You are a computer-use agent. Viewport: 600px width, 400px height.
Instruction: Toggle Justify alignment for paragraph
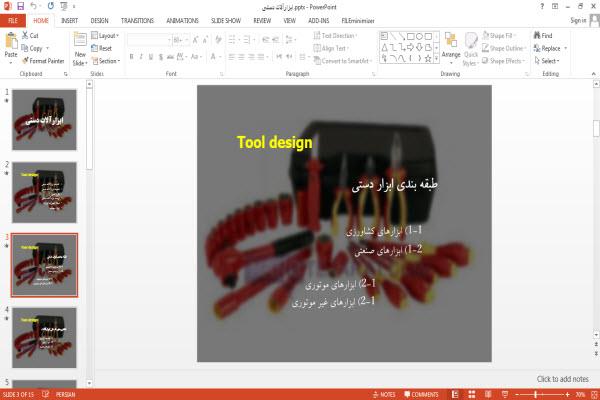point(261,57)
